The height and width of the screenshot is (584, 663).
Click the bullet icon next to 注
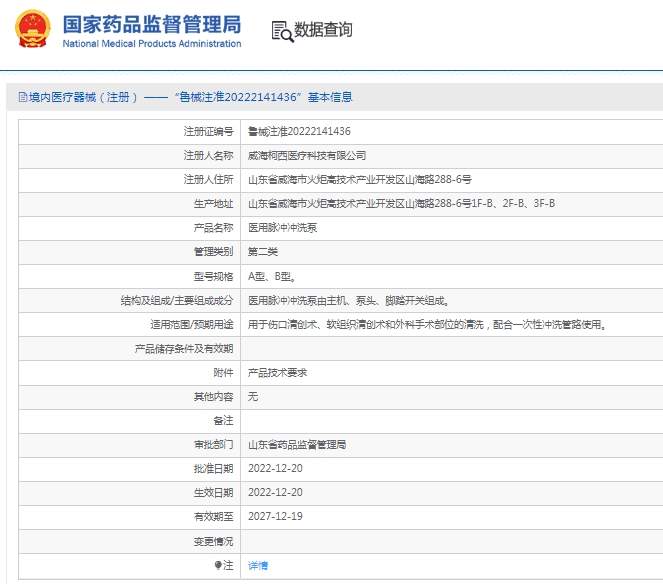[x=218, y=565]
